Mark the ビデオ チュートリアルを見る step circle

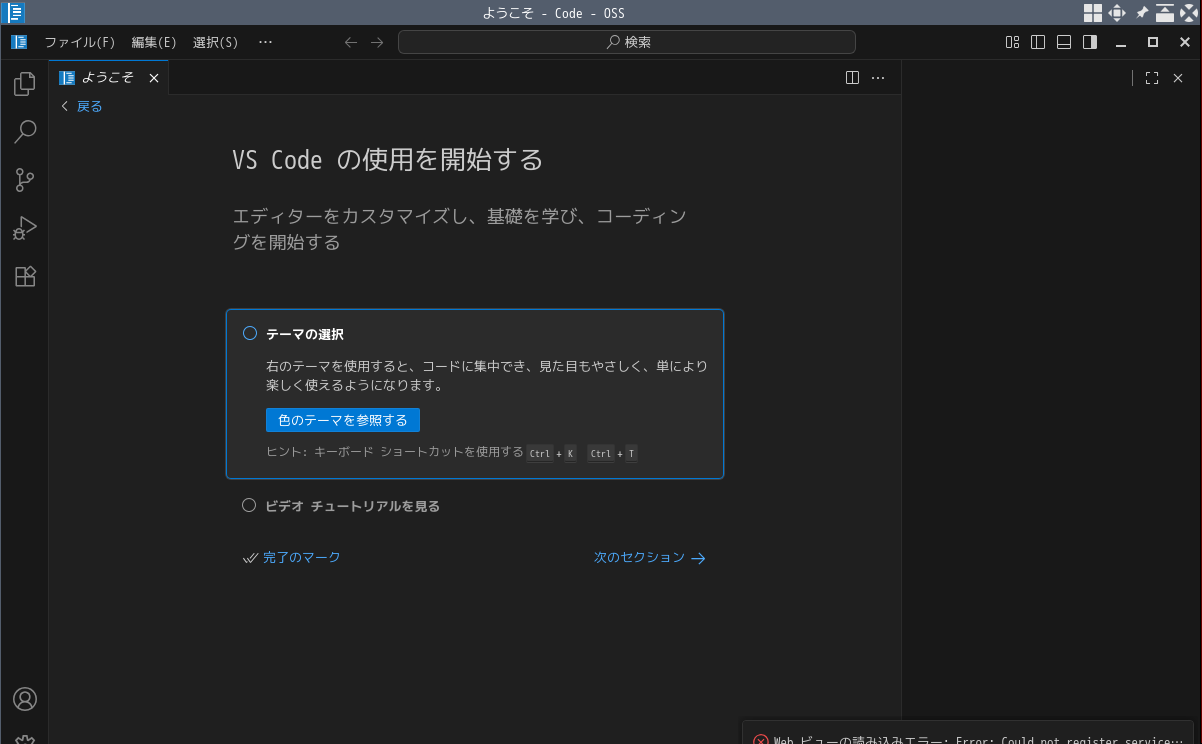click(250, 506)
